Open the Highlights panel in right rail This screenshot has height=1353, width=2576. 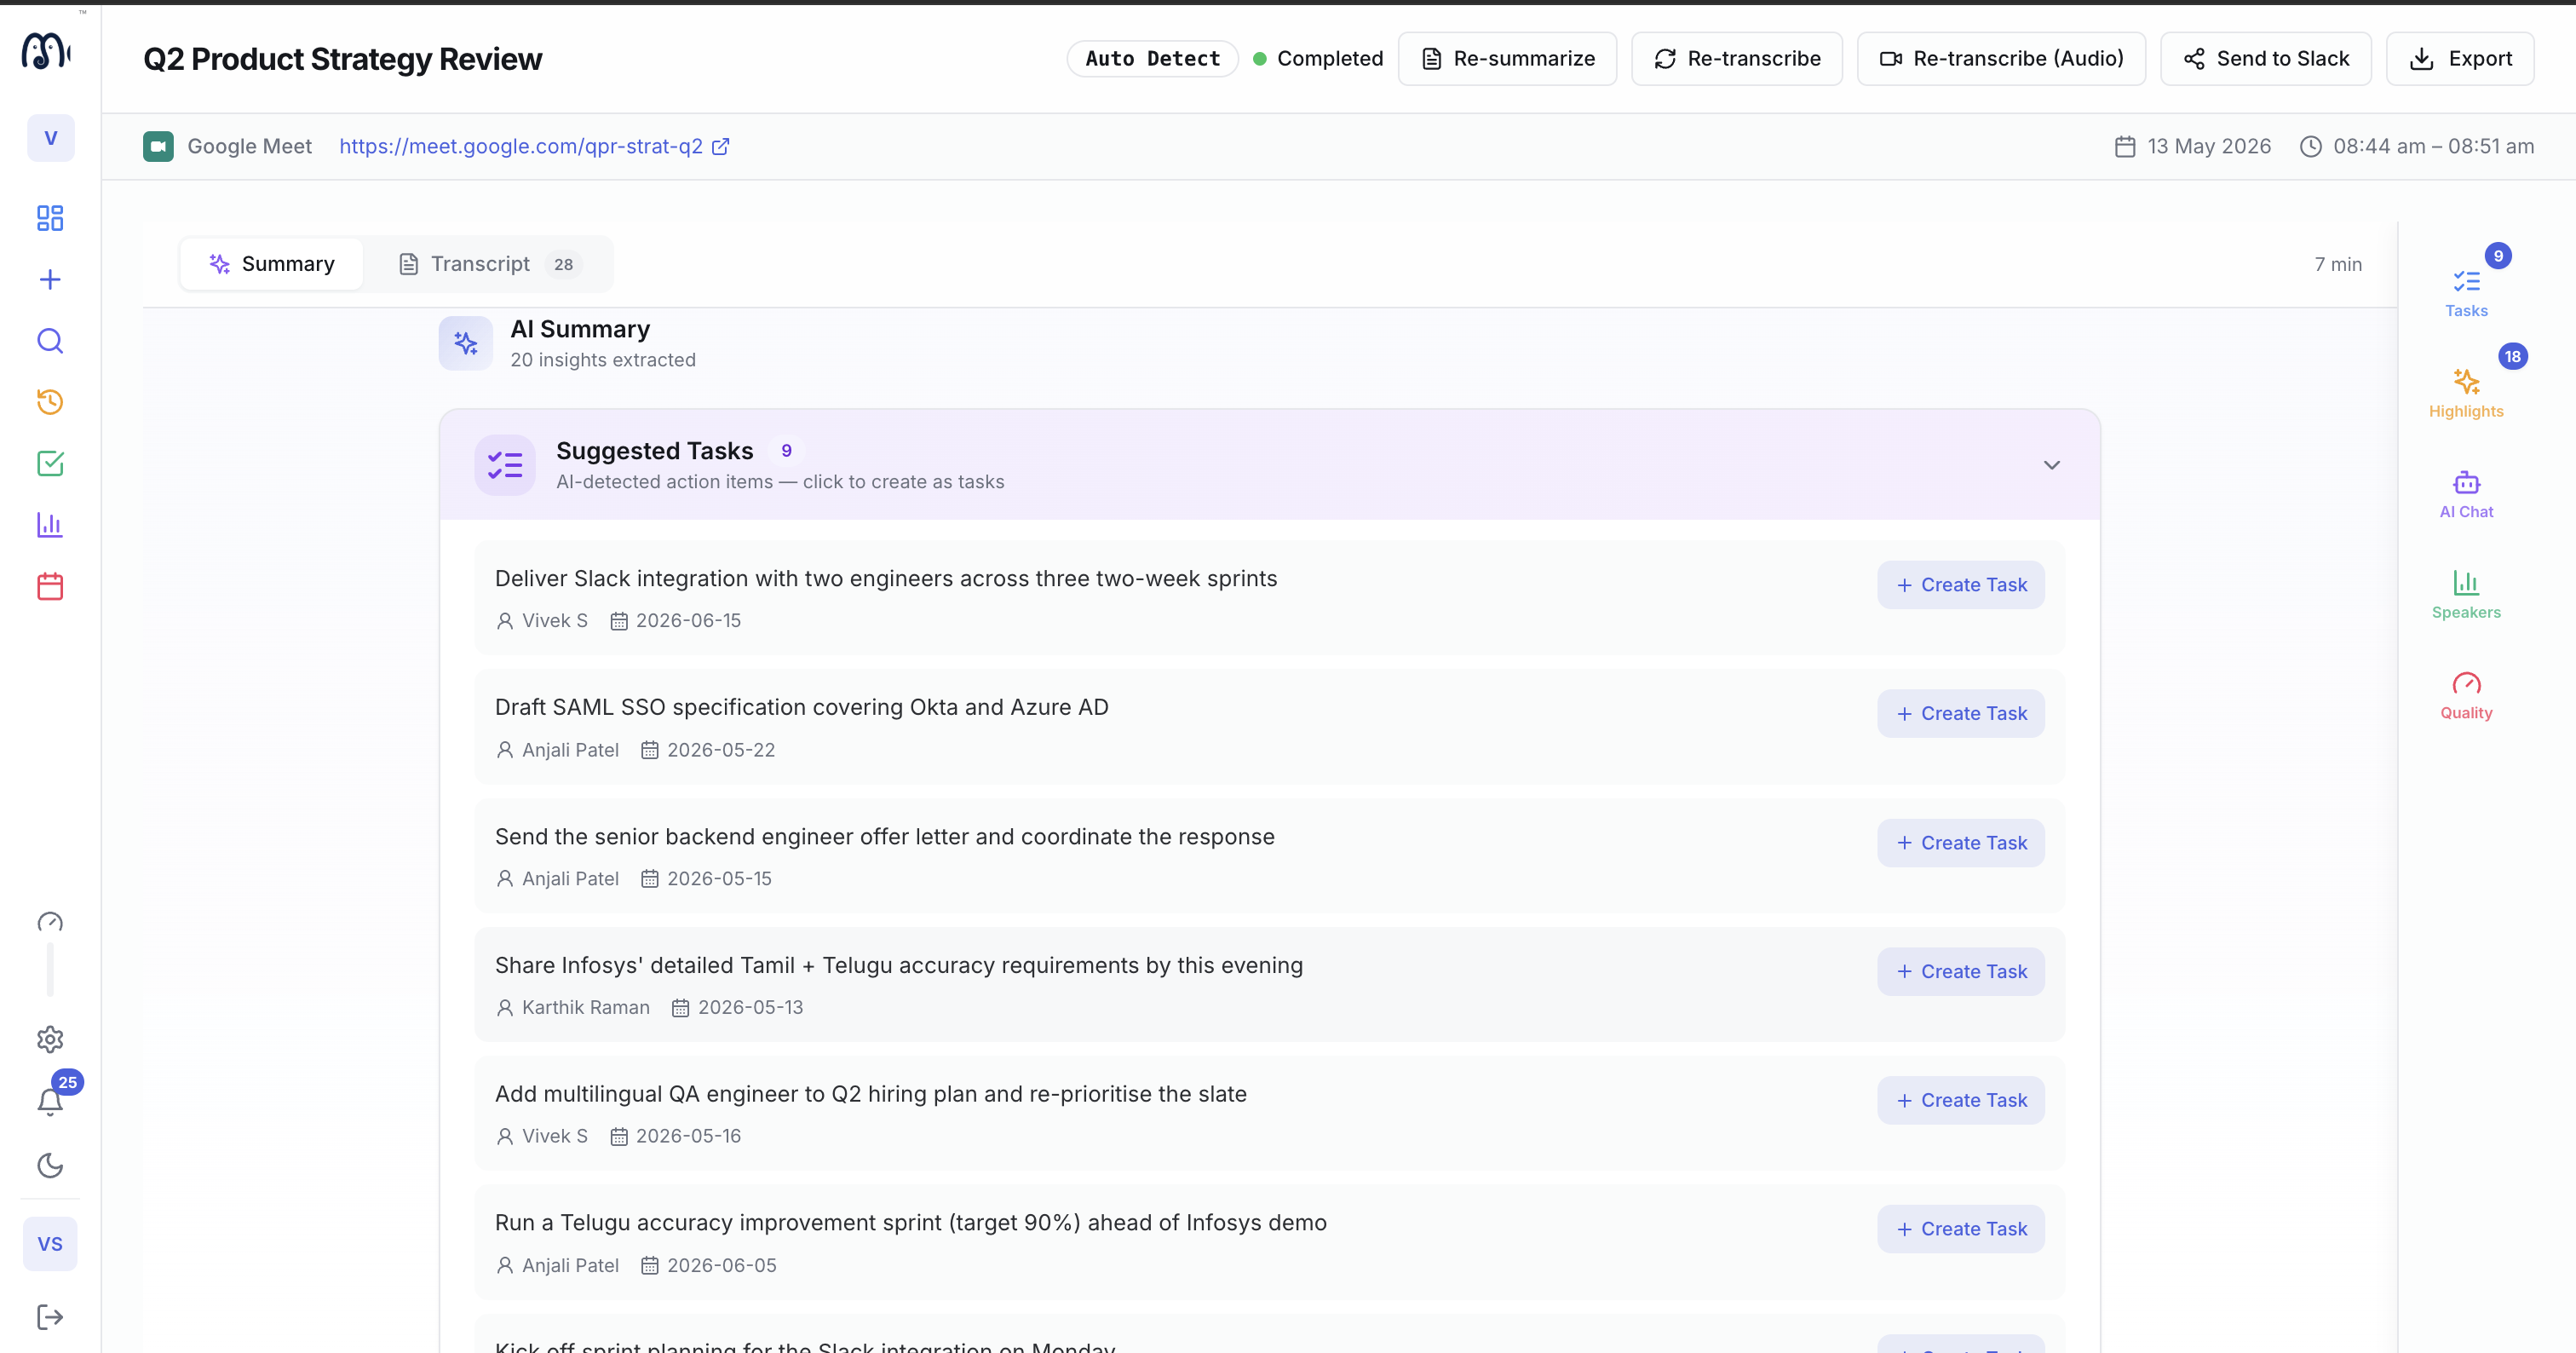click(2466, 393)
